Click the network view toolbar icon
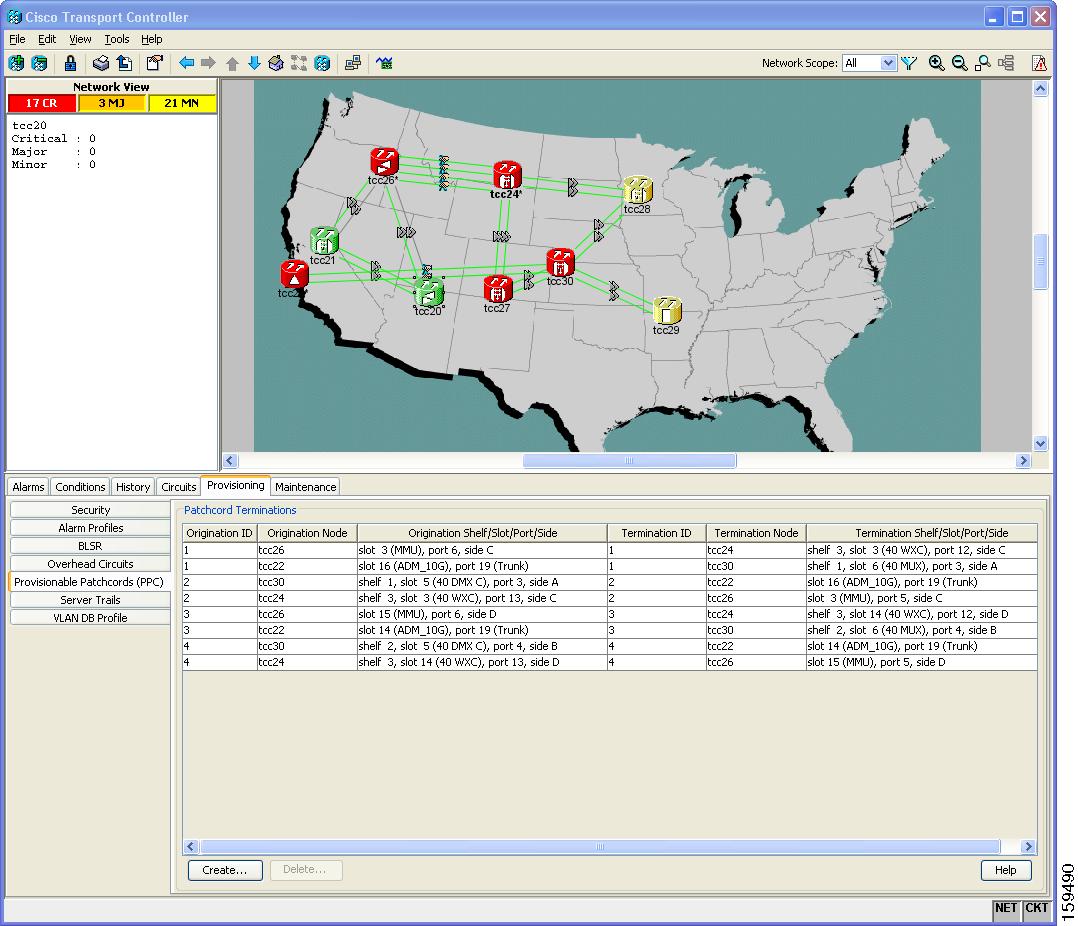This screenshot has height=926, width=1078. pos(322,63)
